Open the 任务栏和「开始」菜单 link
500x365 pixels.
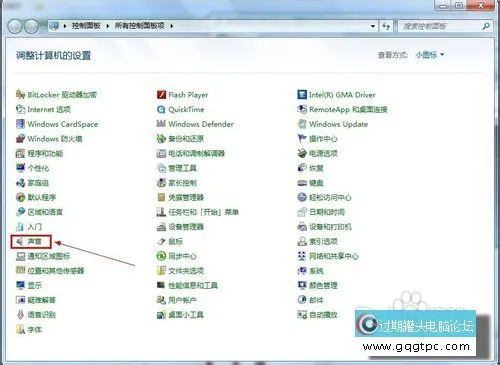[x=203, y=212]
